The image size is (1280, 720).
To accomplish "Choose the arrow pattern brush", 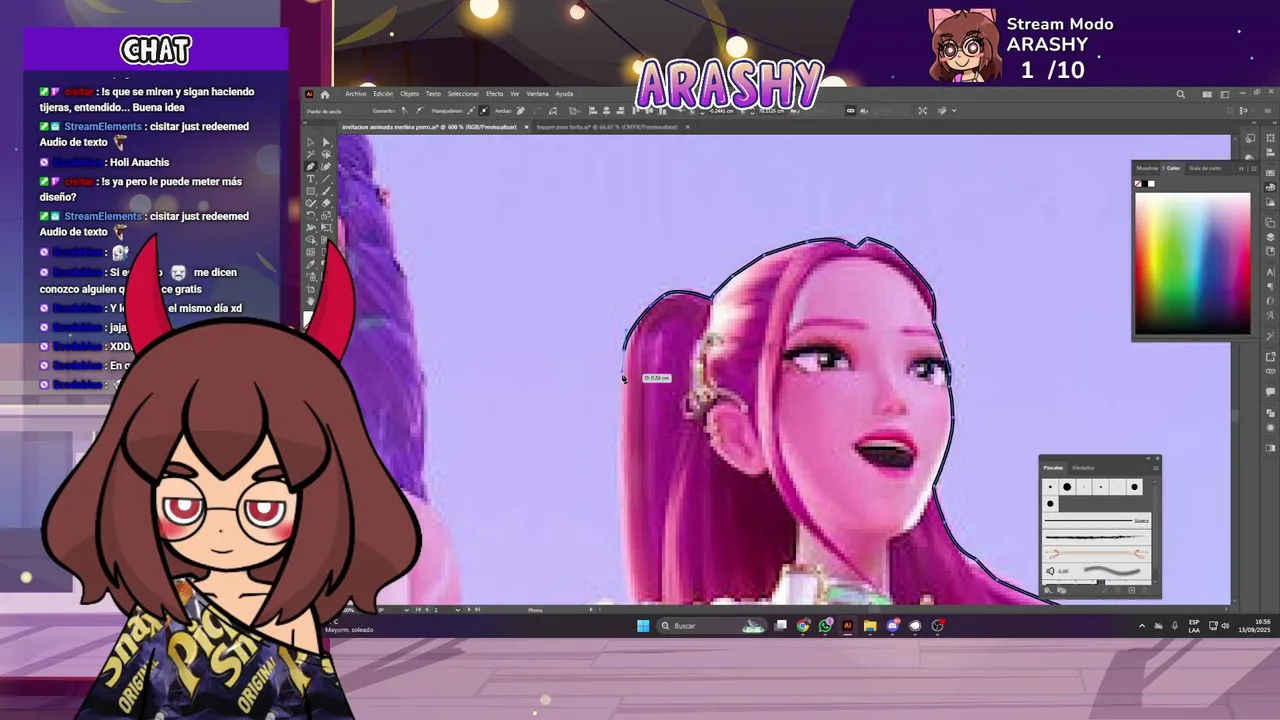I will tap(1097, 552).
